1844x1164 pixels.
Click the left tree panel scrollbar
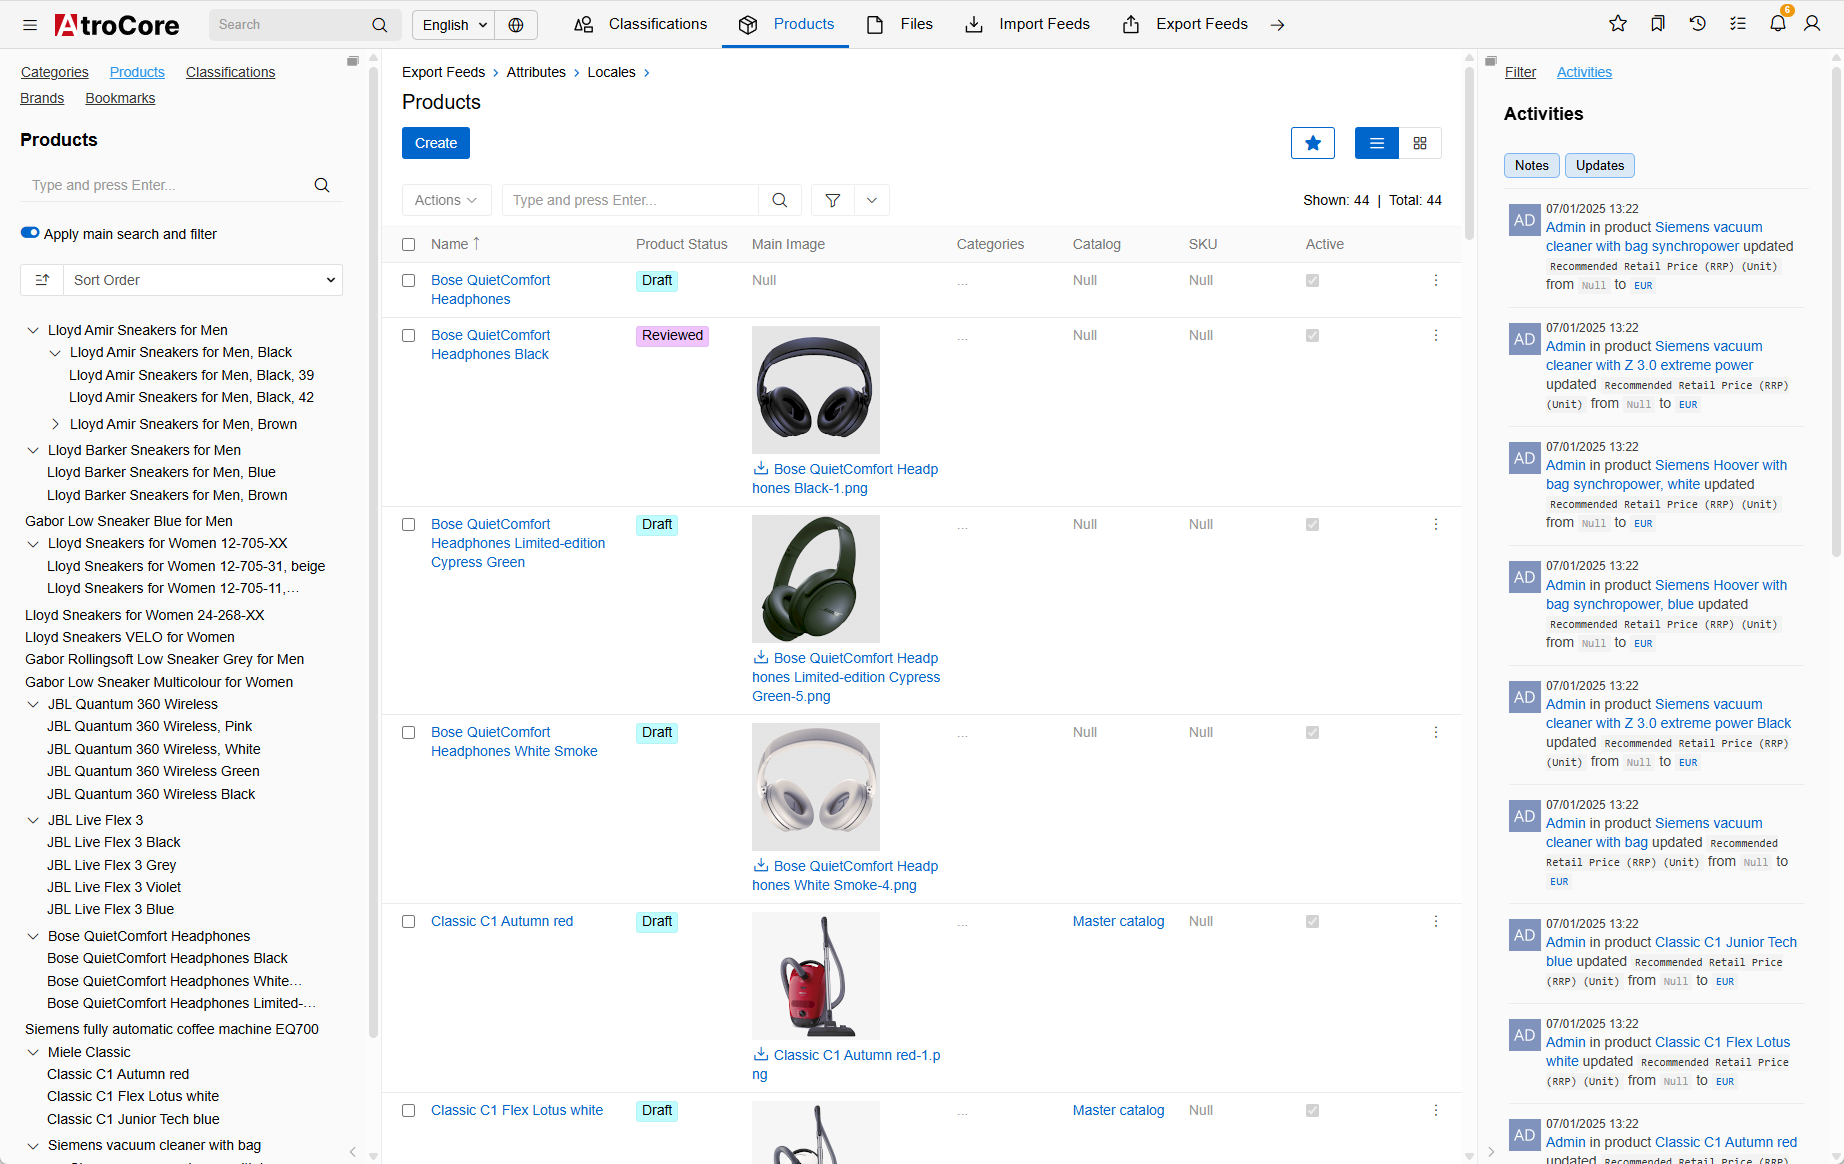[x=373, y=550]
